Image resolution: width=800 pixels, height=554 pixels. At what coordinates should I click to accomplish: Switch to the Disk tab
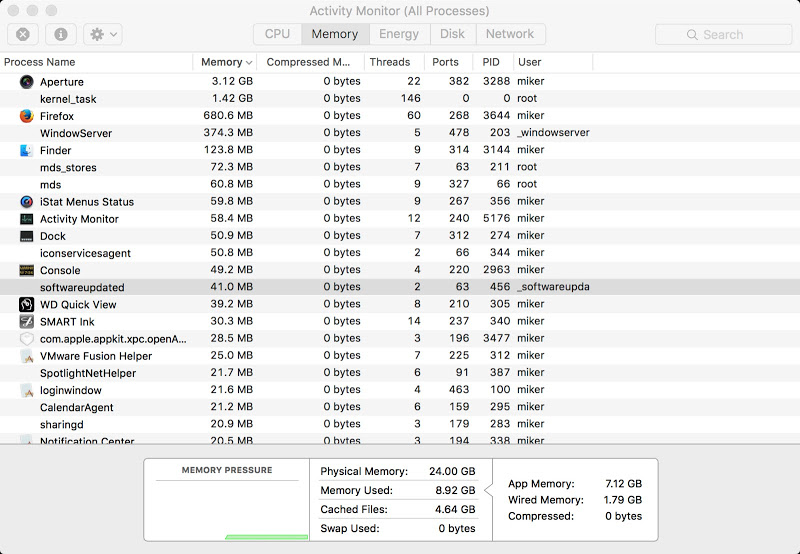point(453,34)
